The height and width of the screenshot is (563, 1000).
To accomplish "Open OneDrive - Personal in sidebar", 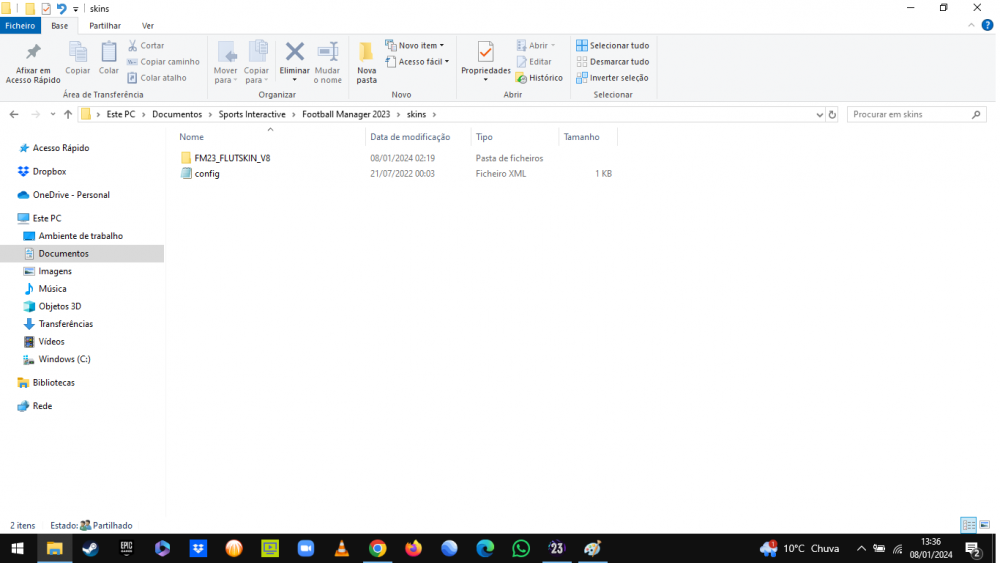I will 71,195.
